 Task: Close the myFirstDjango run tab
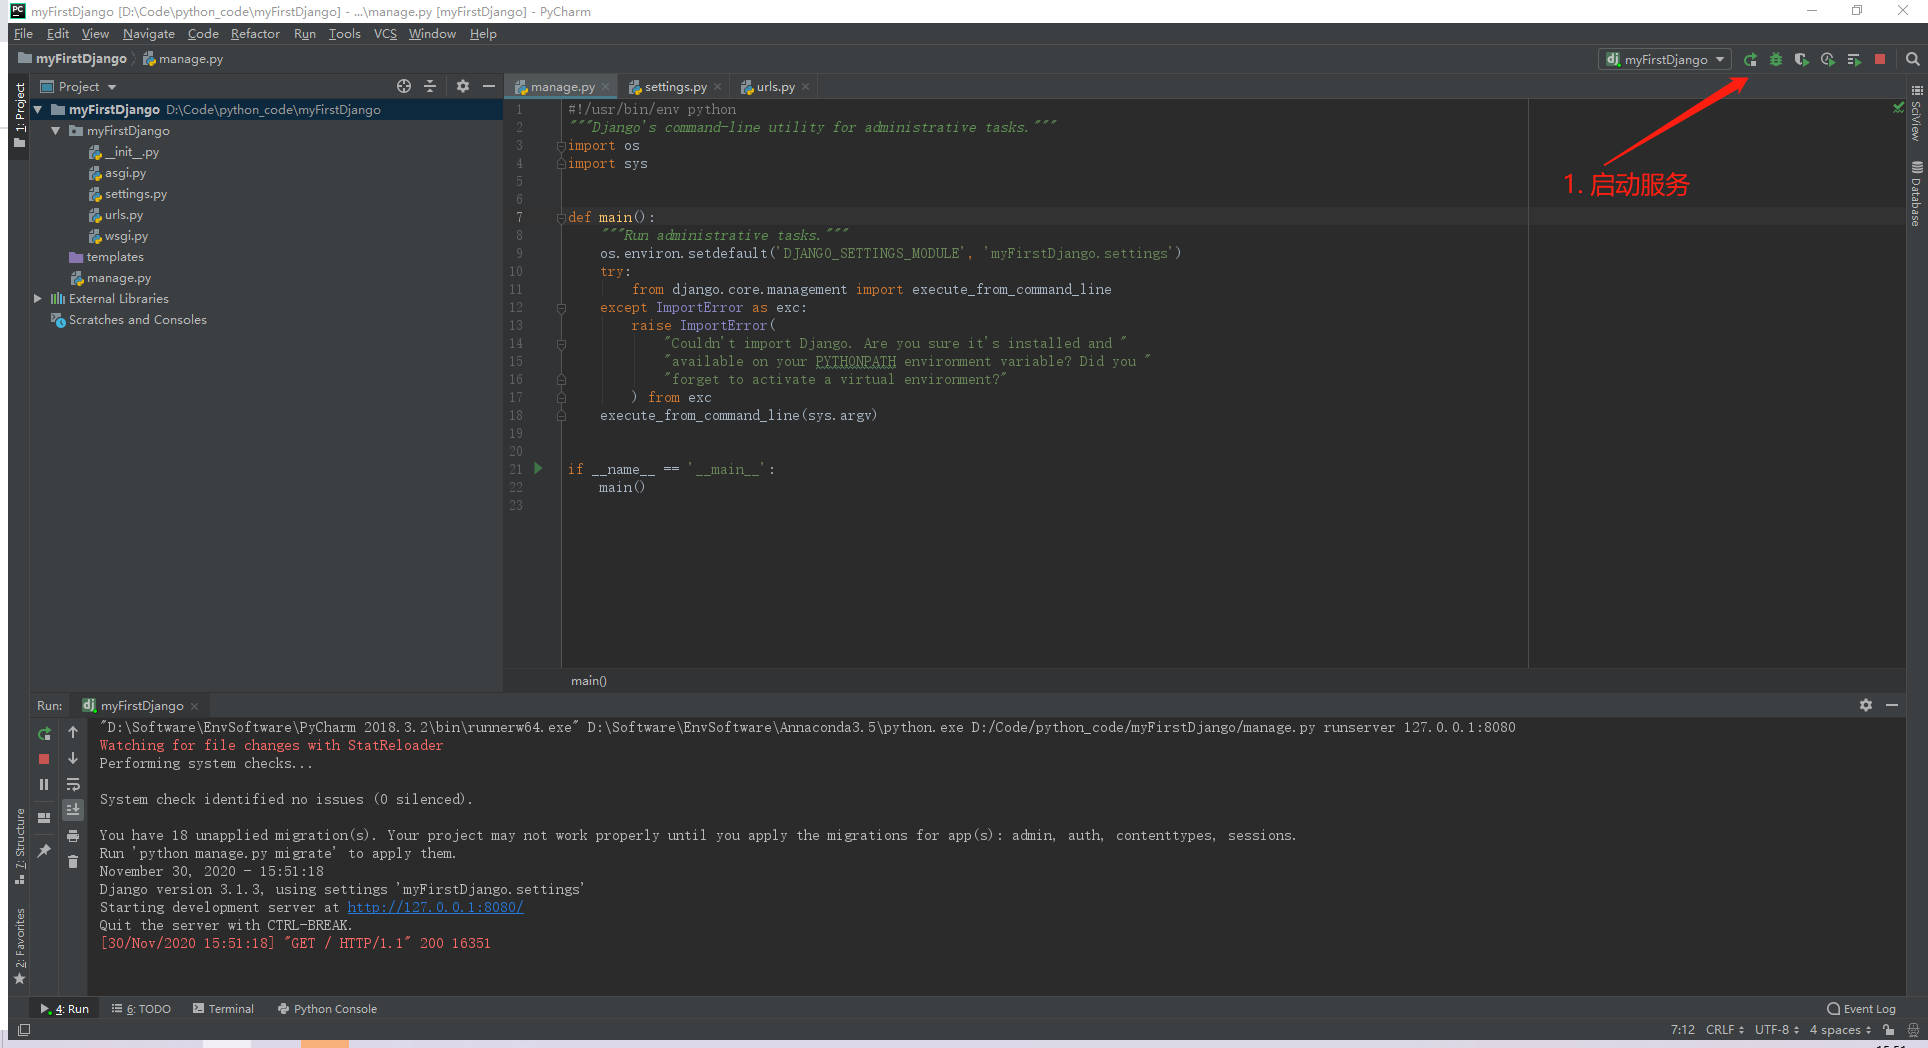coord(194,706)
